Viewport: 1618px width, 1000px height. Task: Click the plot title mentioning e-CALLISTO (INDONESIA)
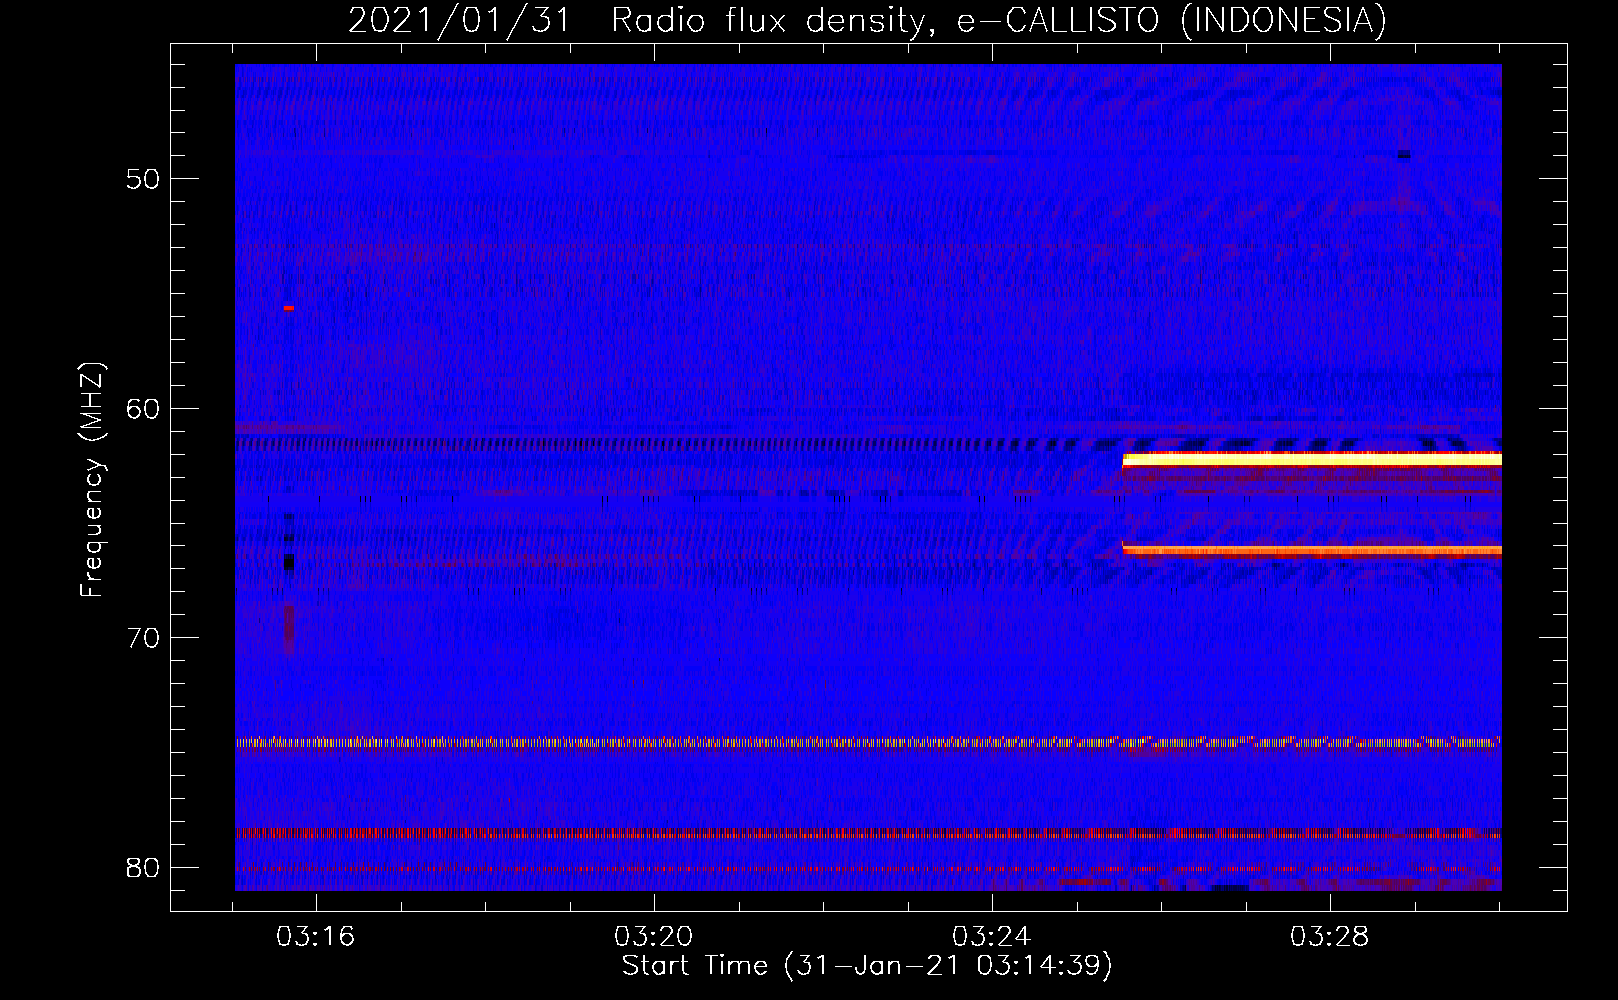coord(867,20)
